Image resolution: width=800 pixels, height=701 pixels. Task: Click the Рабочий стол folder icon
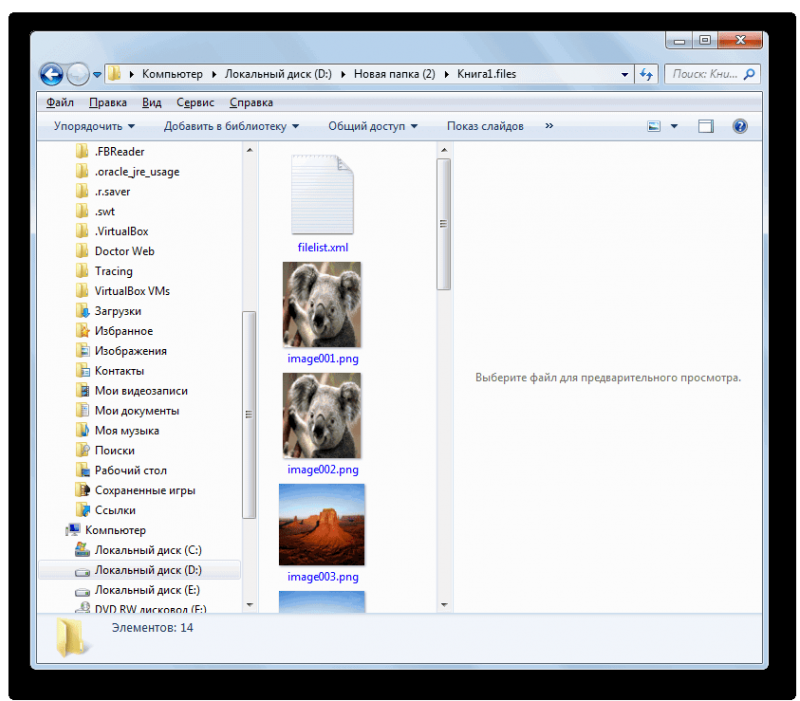(82, 470)
